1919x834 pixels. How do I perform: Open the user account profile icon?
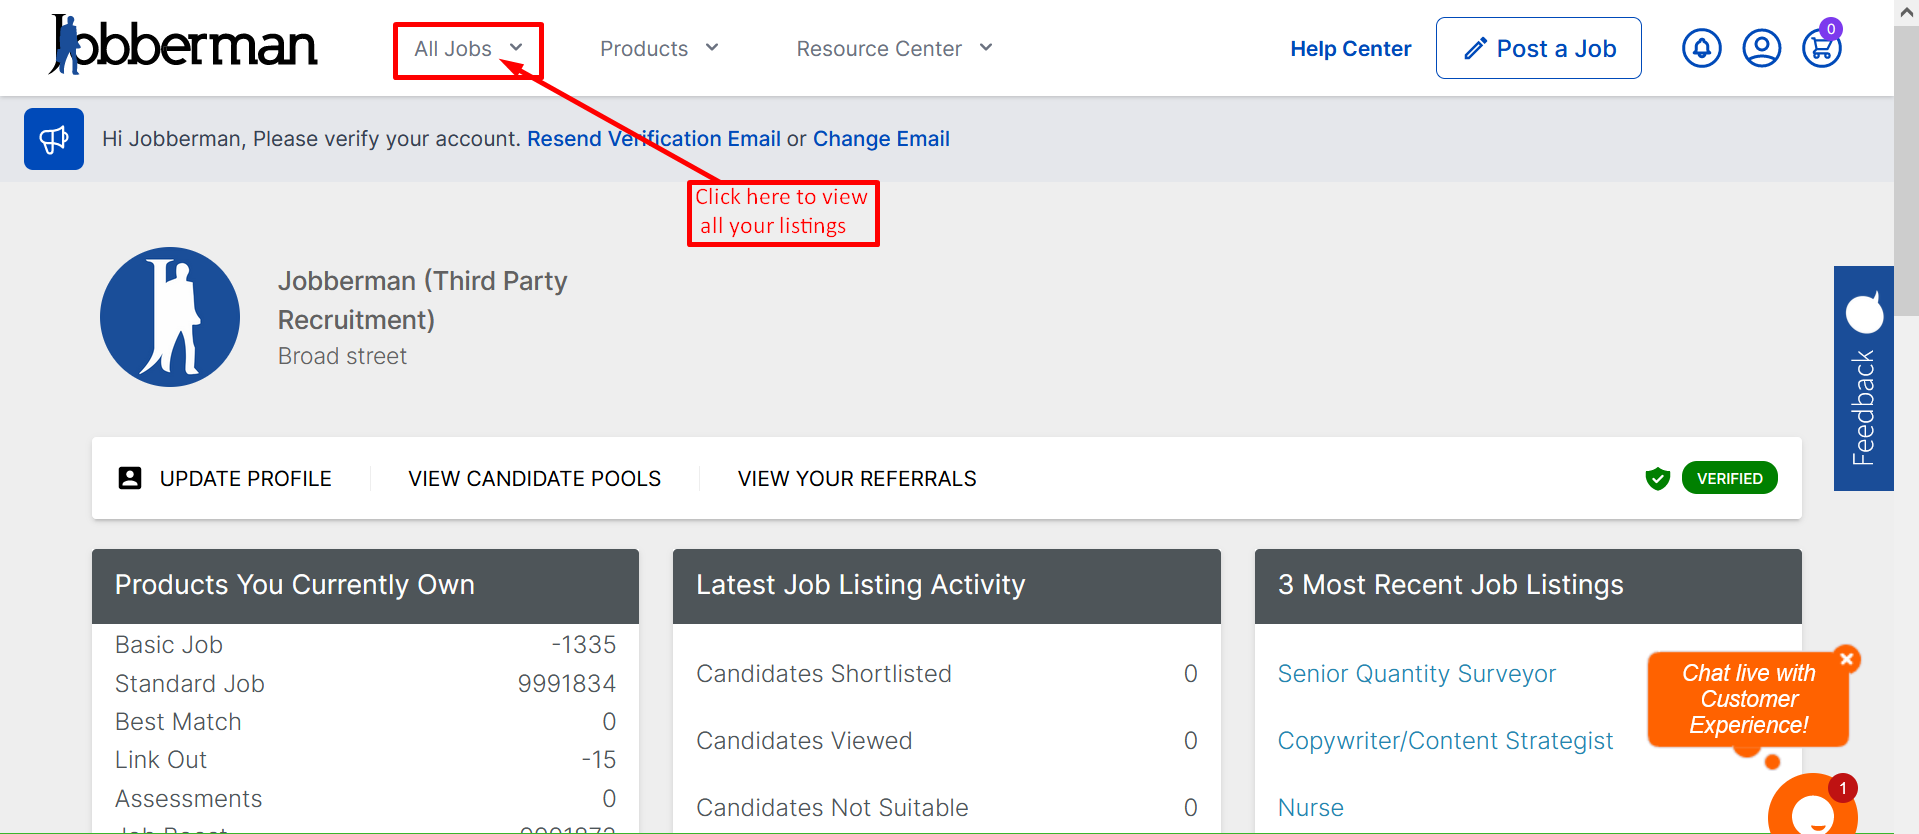coord(1761,48)
